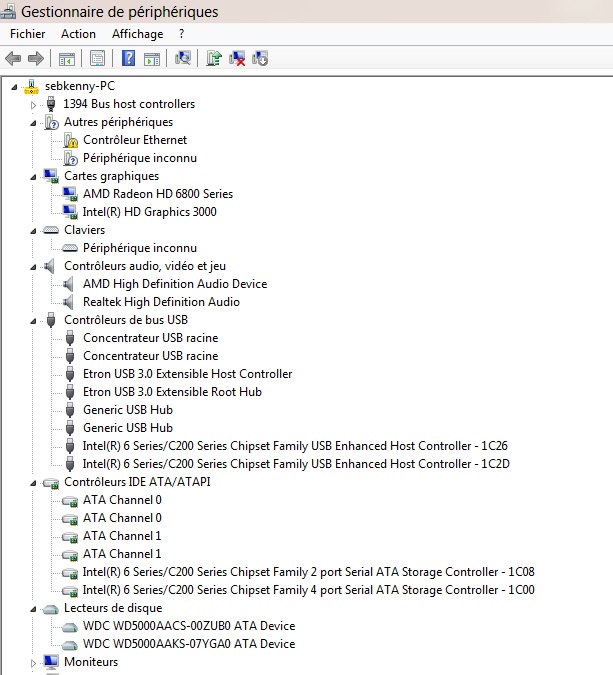This screenshot has width=613, height=675.
Task: Collapse the Contrôleurs de bus USB node
Action: 34,320
